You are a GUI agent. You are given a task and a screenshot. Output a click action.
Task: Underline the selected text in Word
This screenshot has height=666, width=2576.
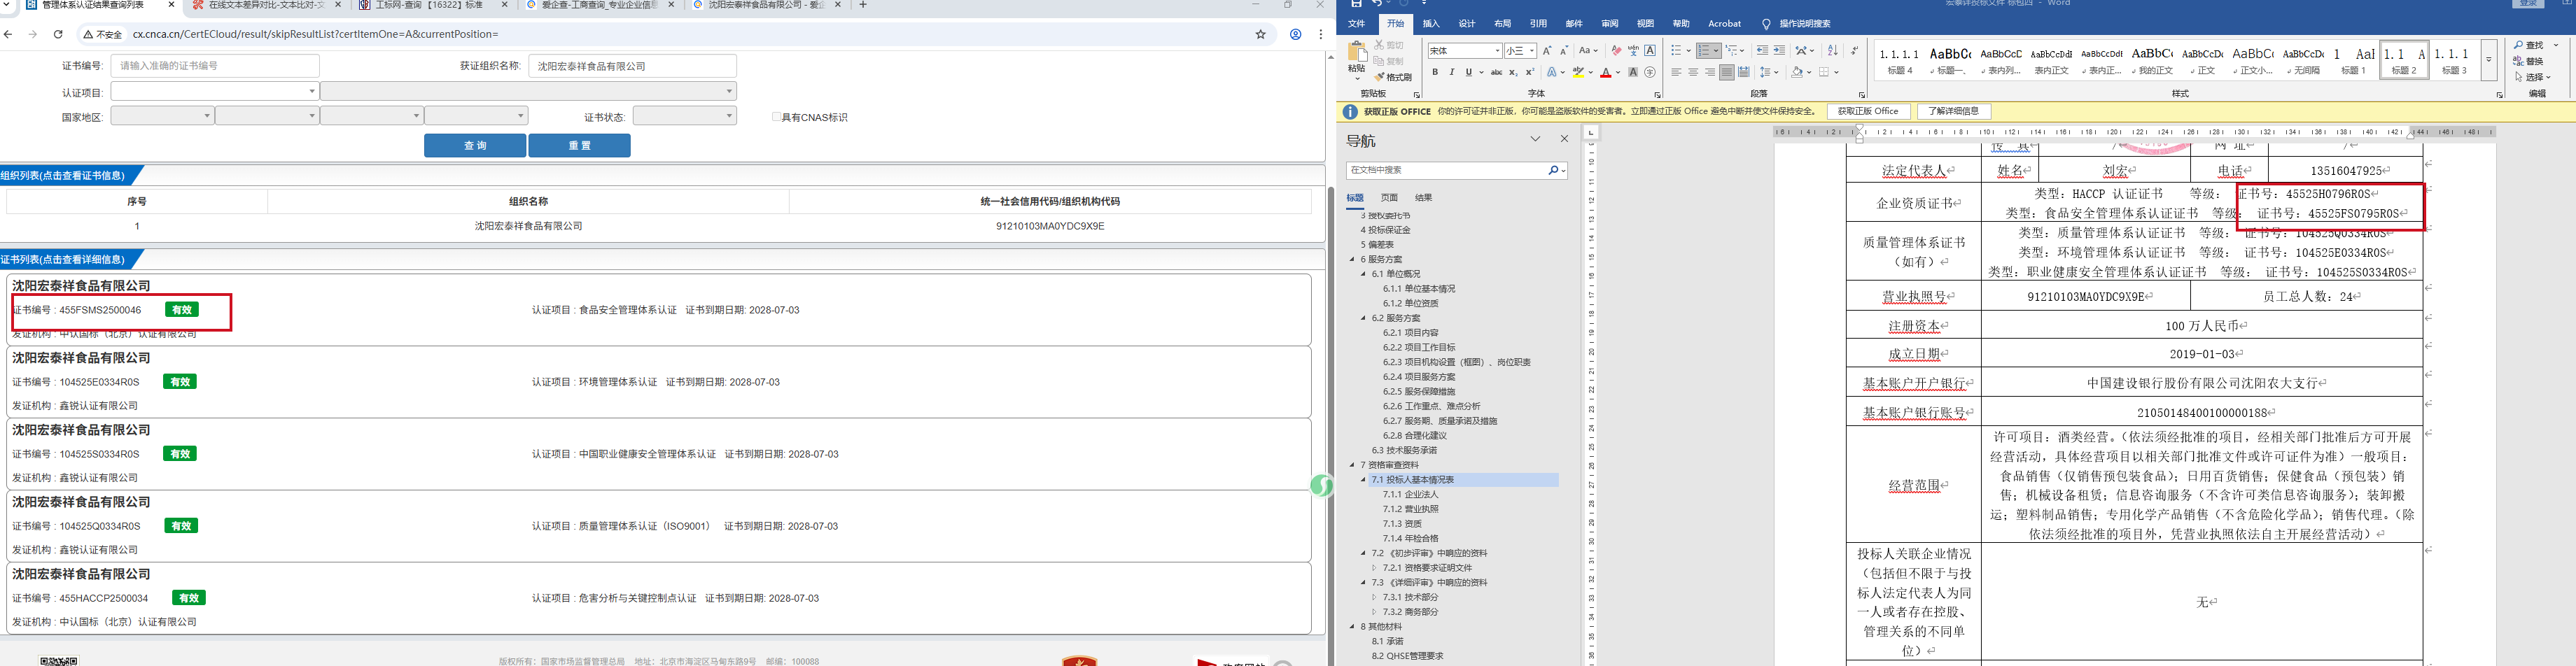click(1469, 72)
